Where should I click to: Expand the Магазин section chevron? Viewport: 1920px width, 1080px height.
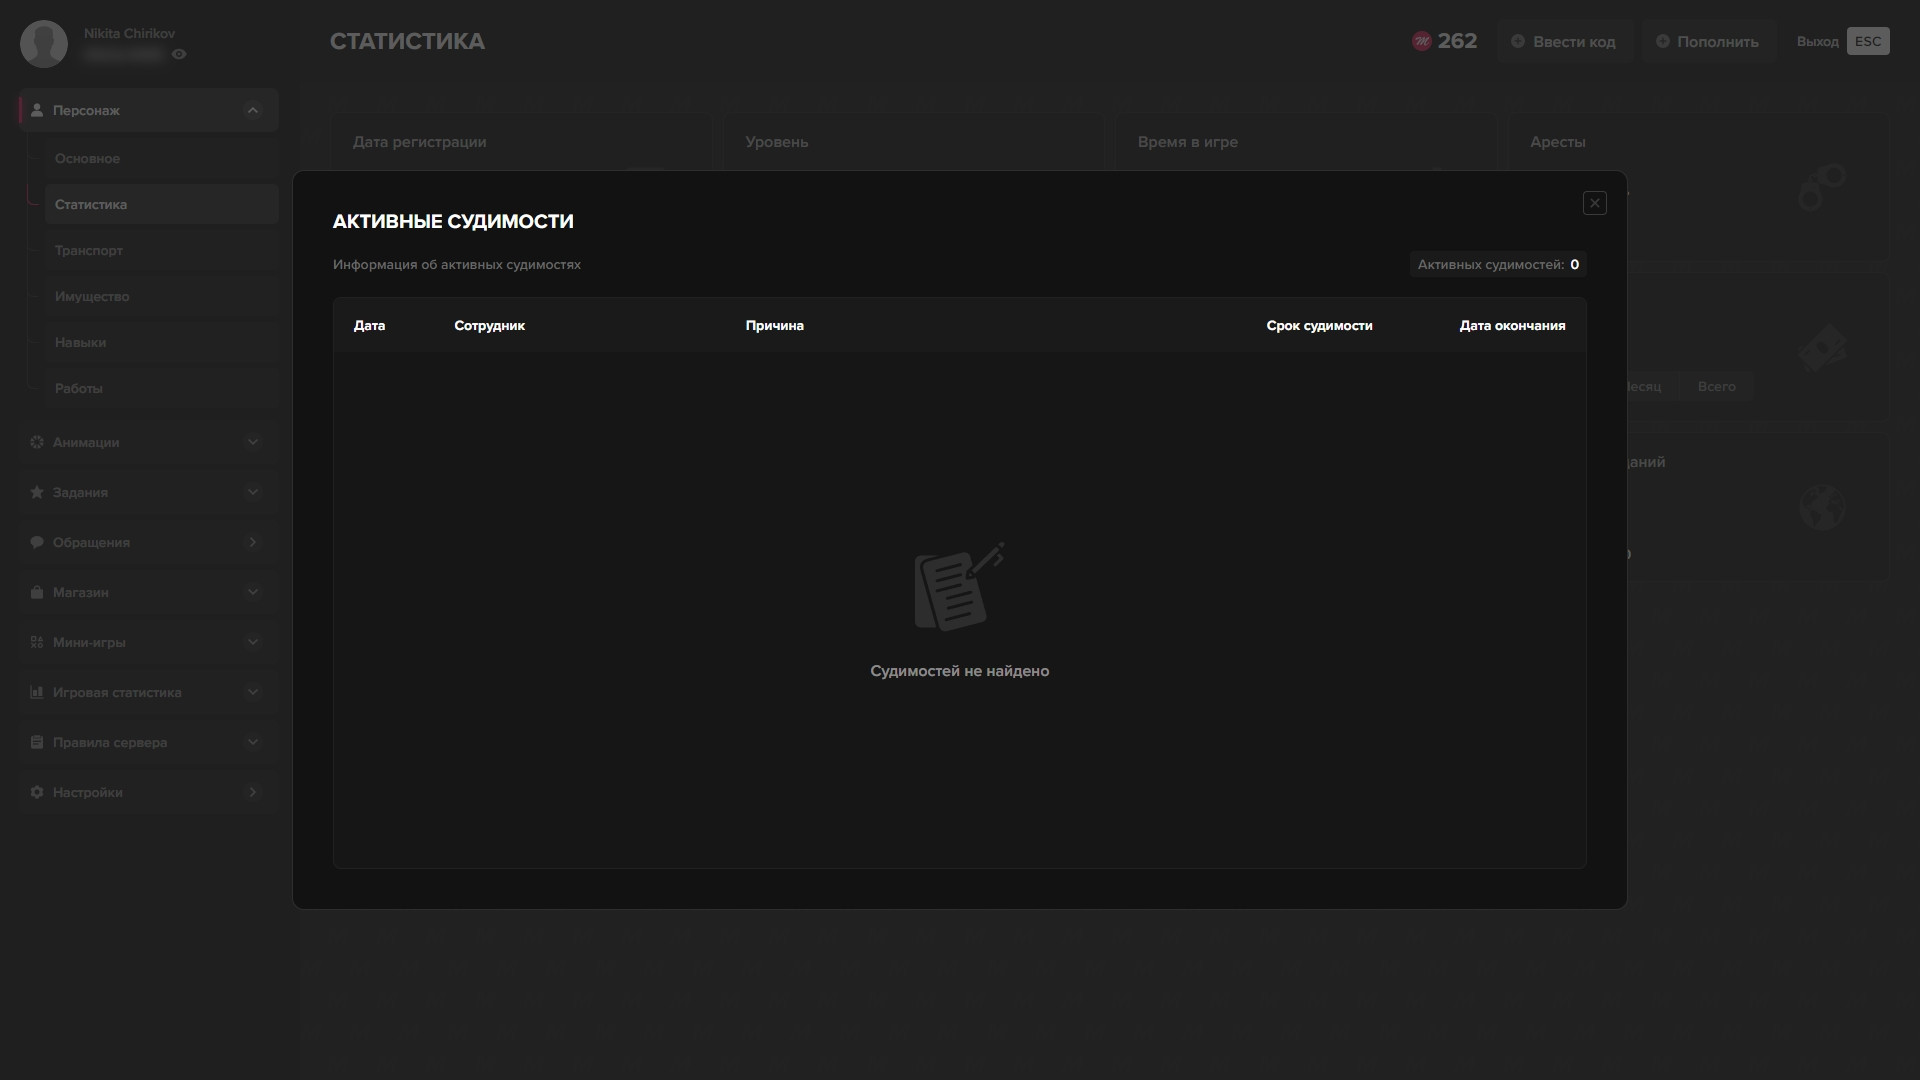pyautogui.click(x=253, y=592)
